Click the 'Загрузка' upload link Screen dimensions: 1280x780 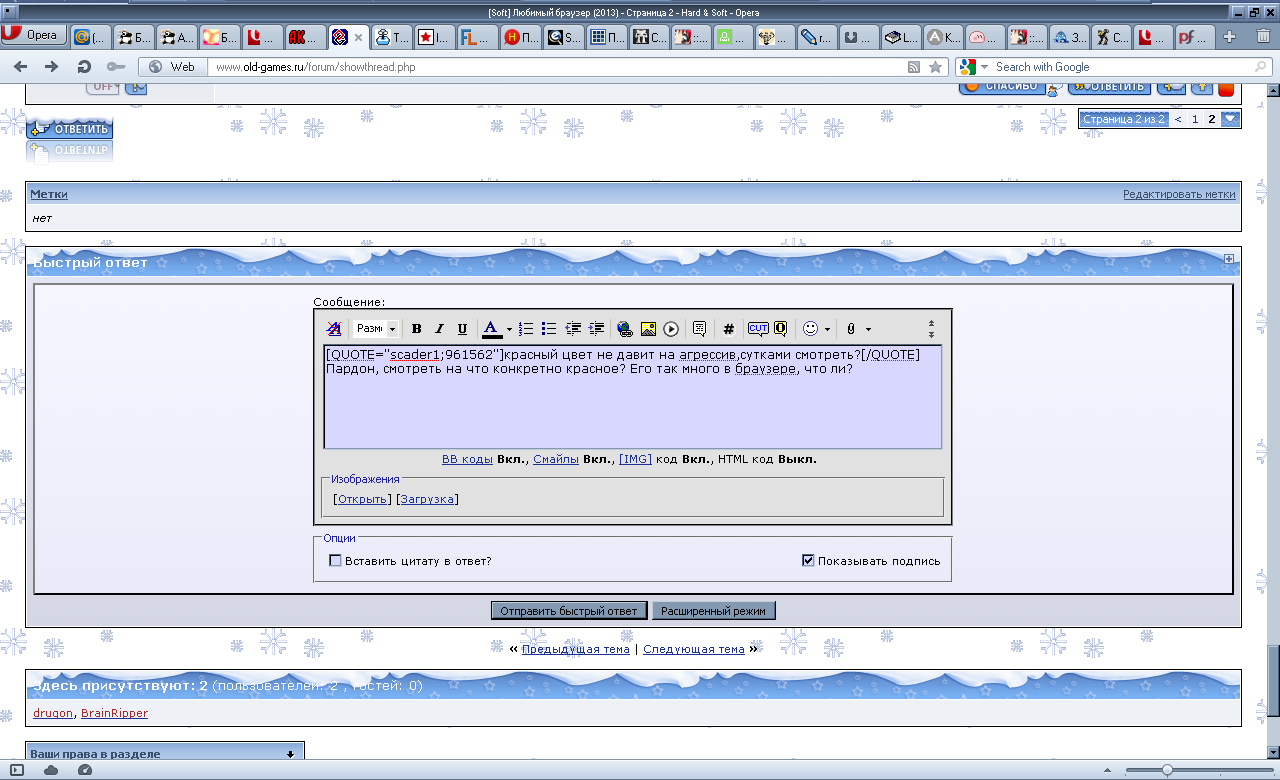(x=428, y=499)
